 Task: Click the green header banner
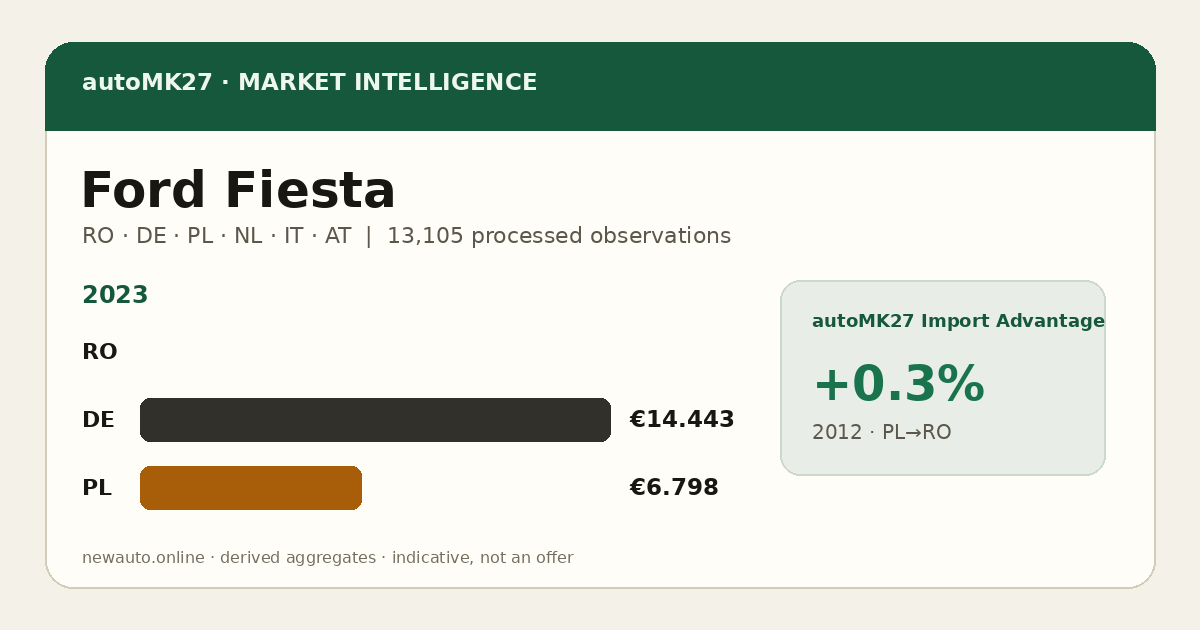coord(600,86)
